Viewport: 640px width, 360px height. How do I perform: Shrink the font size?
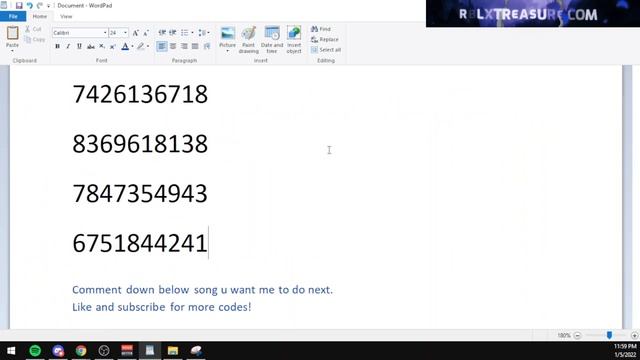point(146,33)
